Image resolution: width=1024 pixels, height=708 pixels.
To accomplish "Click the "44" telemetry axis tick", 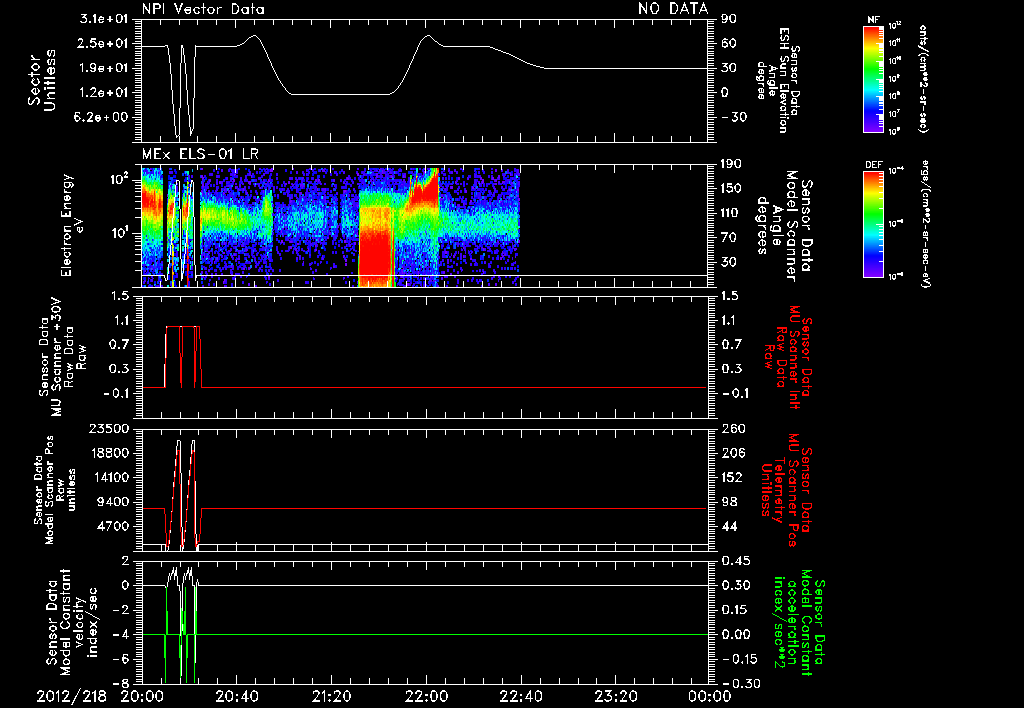I will (x=729, y=526).
